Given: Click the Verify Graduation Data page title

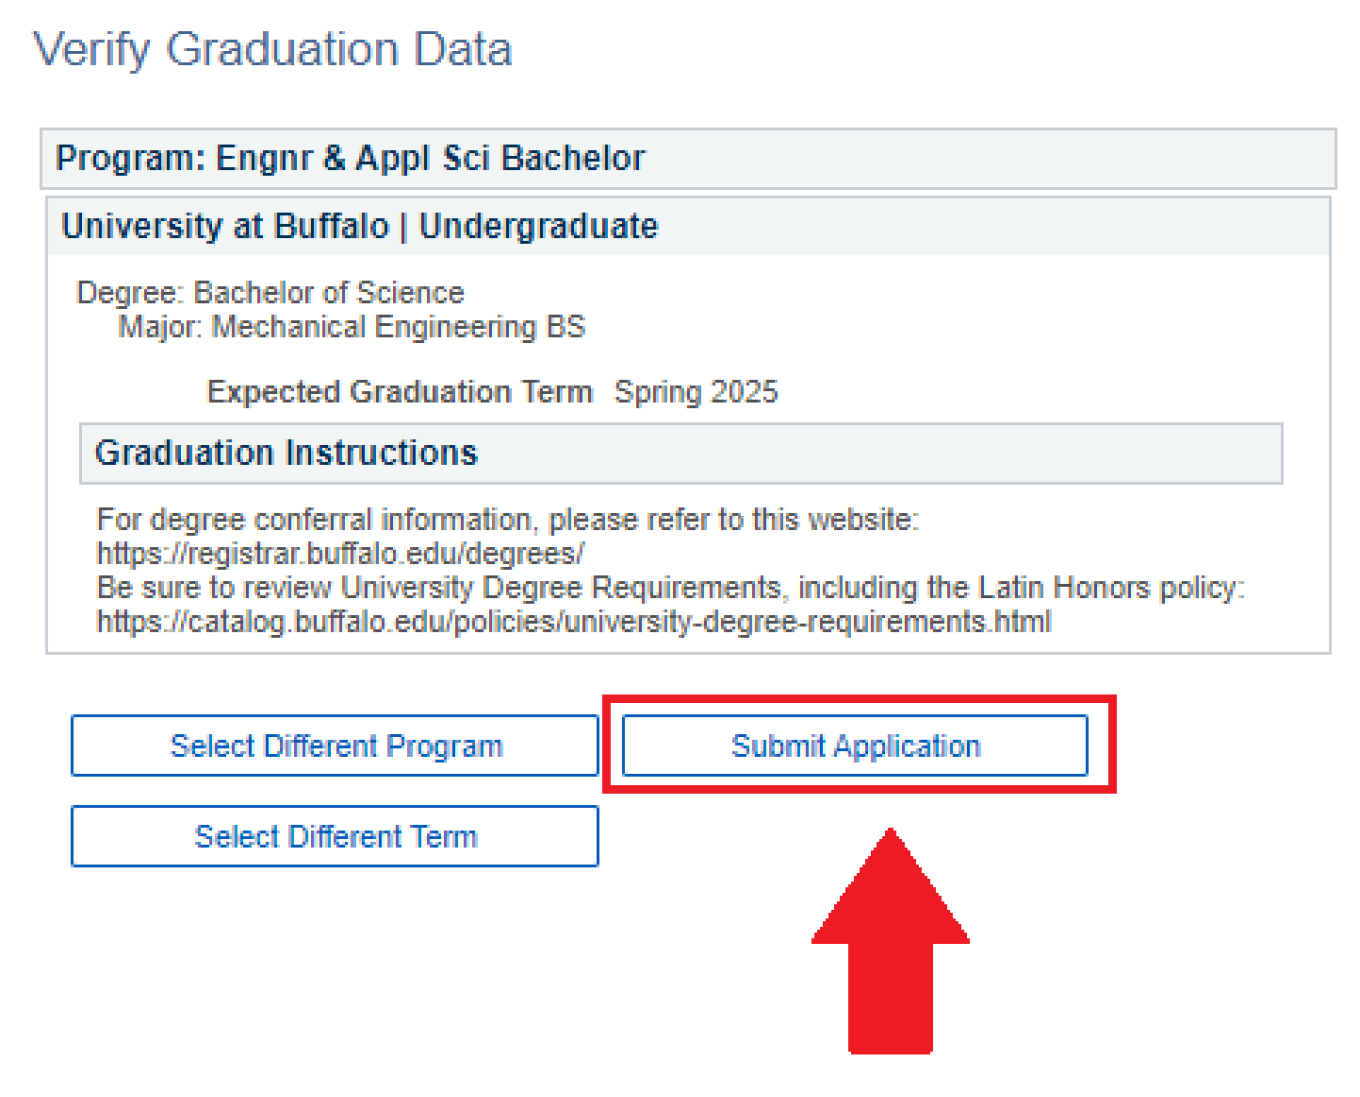Looking at the screenshot, I should pos(272,48).
